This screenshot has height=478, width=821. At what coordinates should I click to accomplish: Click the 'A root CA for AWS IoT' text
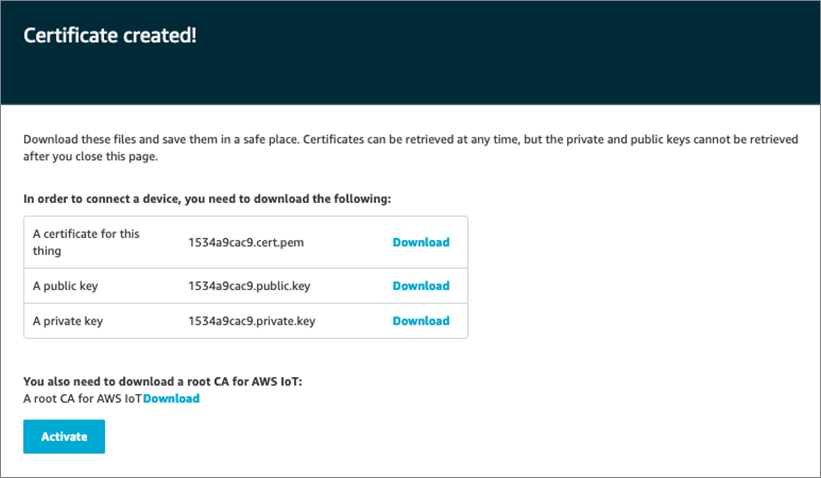(82, 398)
